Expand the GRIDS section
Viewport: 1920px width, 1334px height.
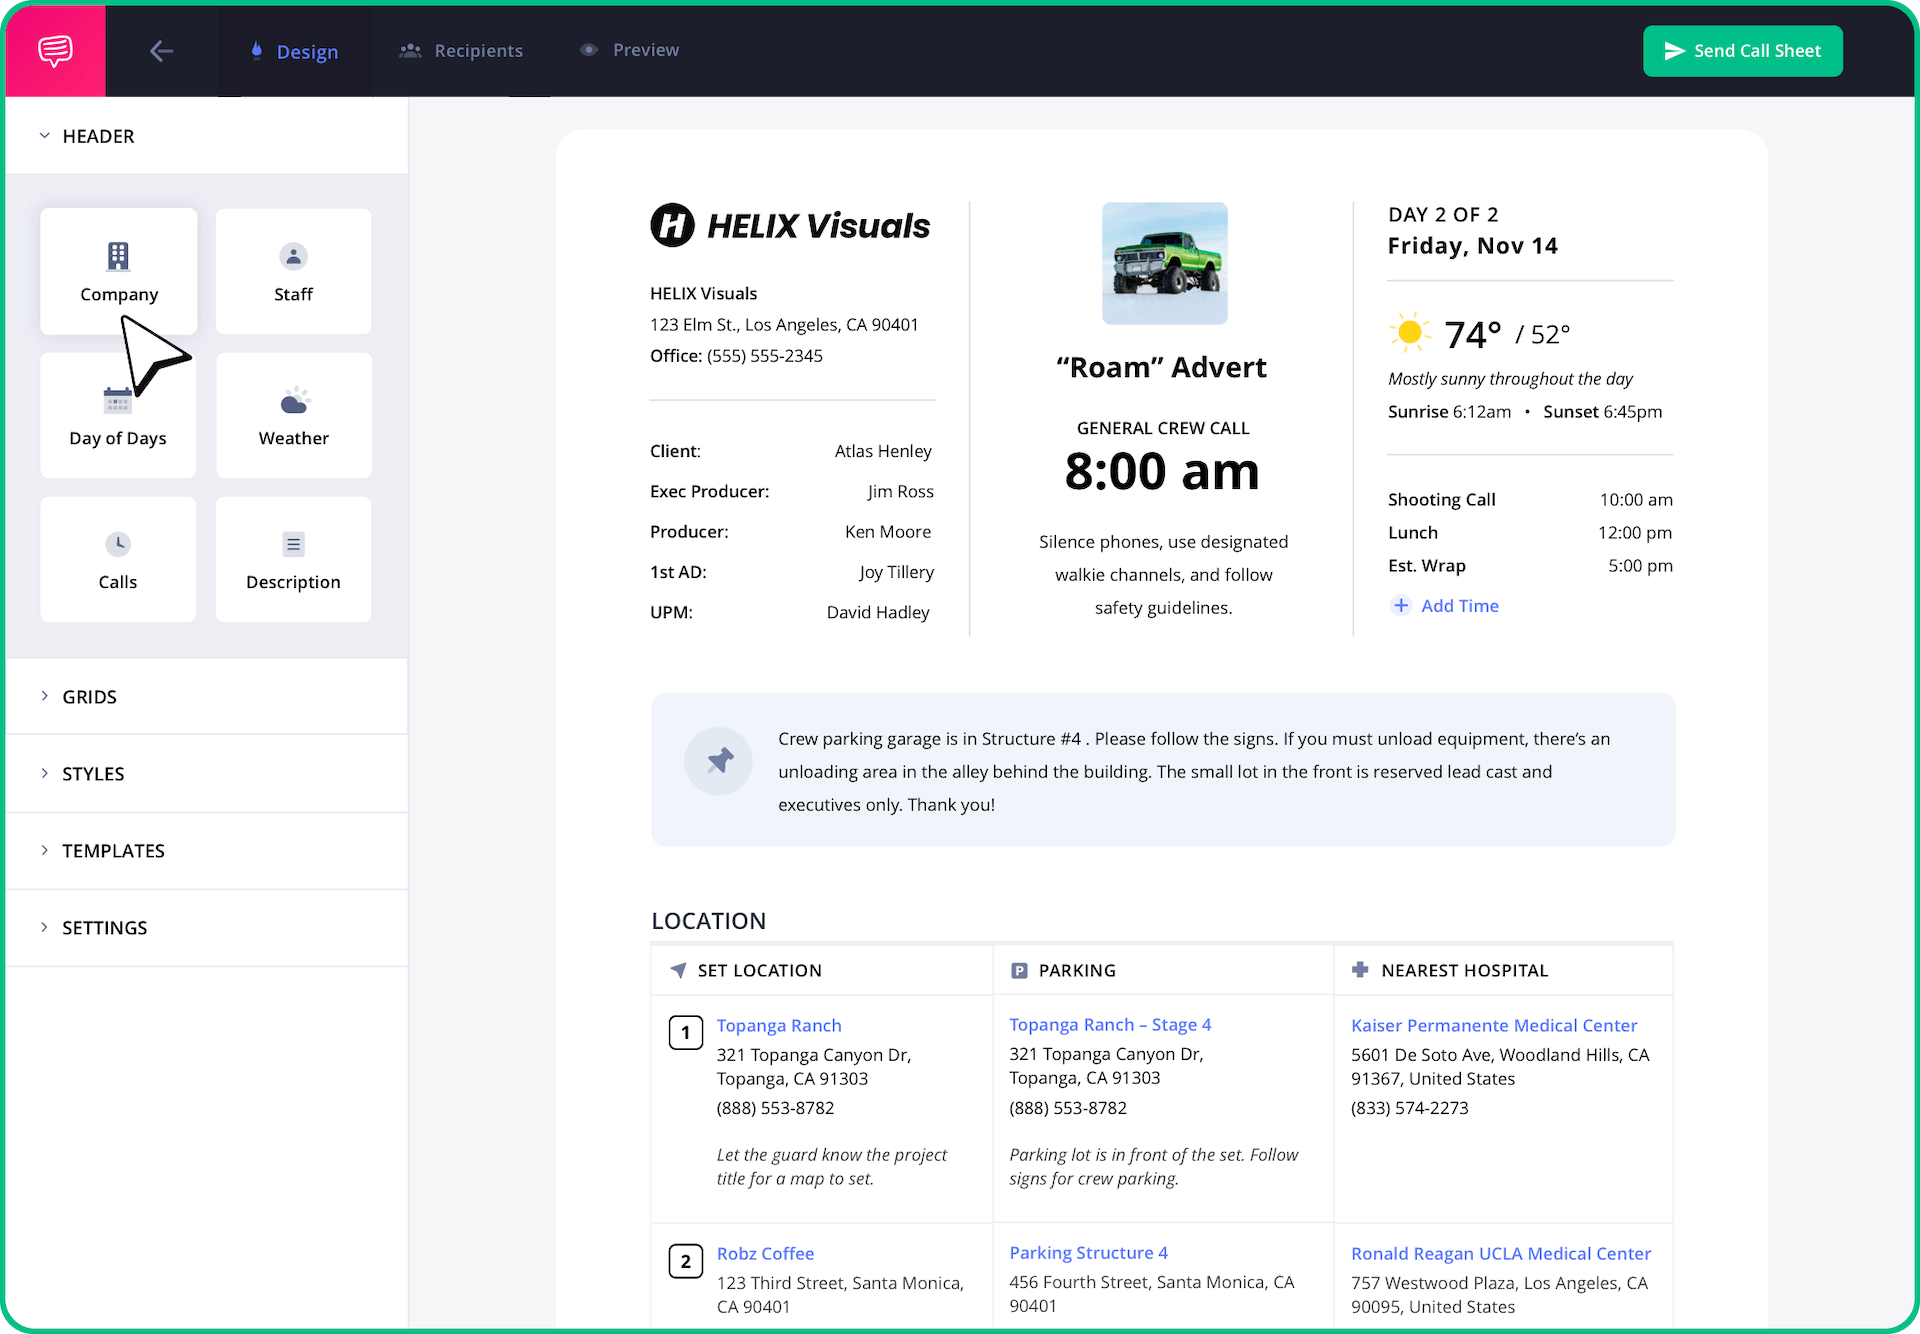pyautogui.click(x=89, y=697)
